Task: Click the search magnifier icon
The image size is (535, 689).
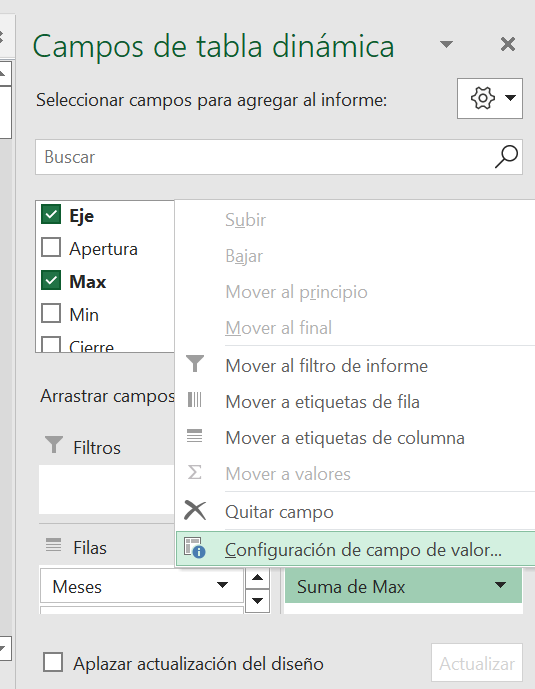Action: [x=506, y=156]
